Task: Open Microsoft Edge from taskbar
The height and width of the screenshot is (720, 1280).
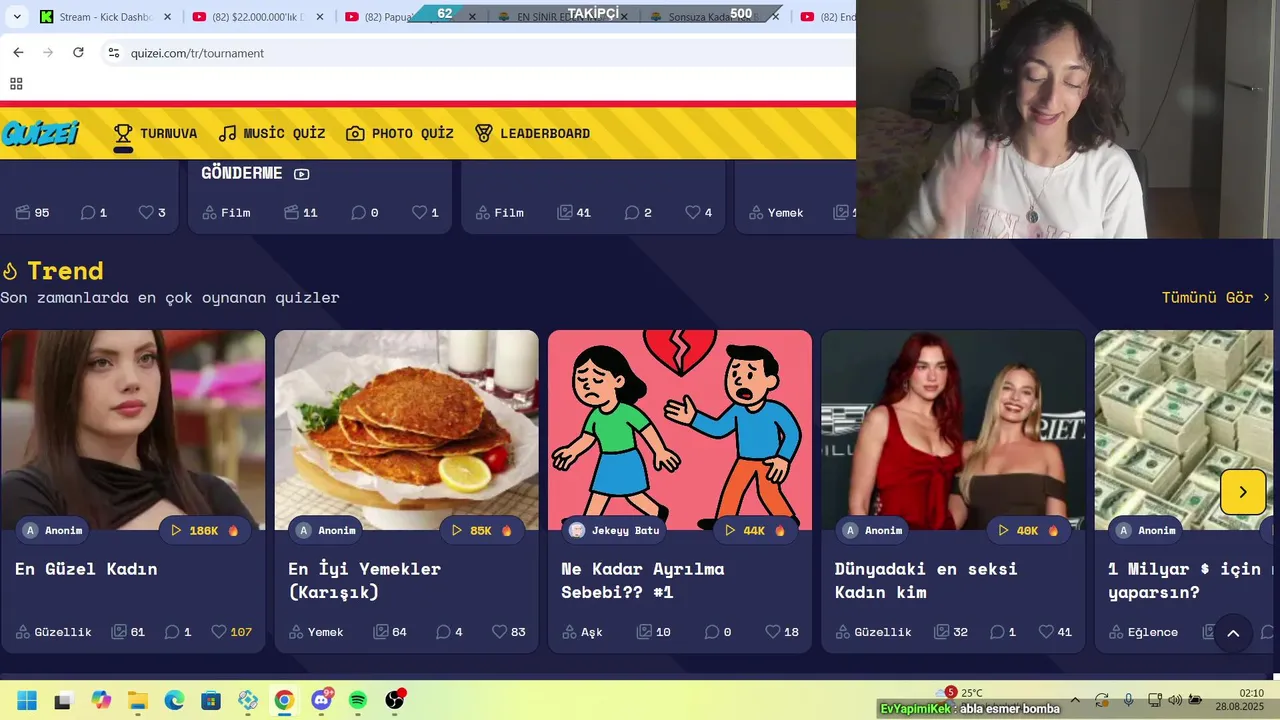Action: (174, 700)
